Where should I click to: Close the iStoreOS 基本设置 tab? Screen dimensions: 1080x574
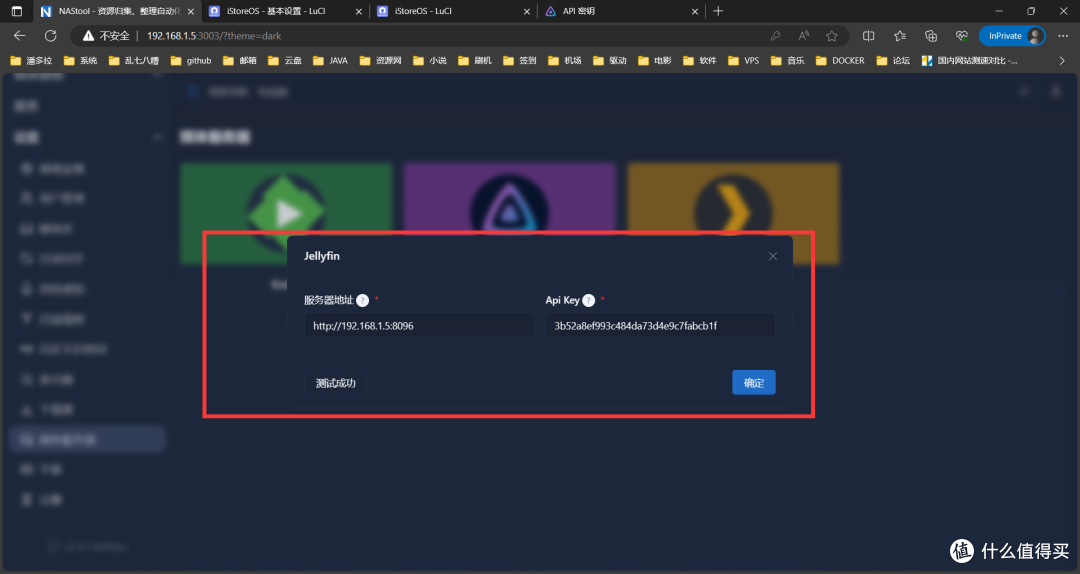(359, 12)
